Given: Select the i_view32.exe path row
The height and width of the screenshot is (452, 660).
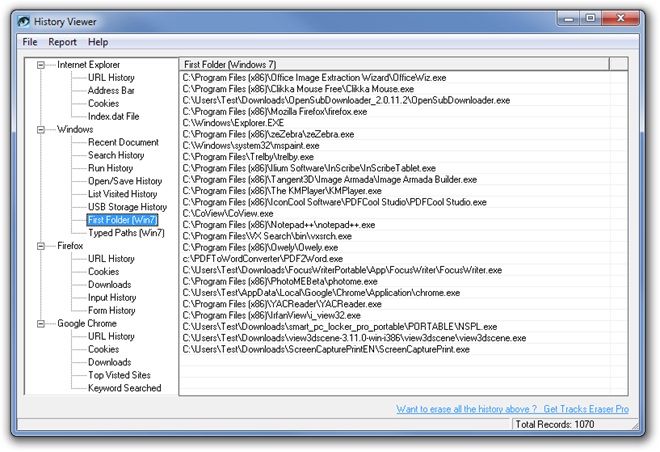Looking at the screenshot, I should 395,316.
